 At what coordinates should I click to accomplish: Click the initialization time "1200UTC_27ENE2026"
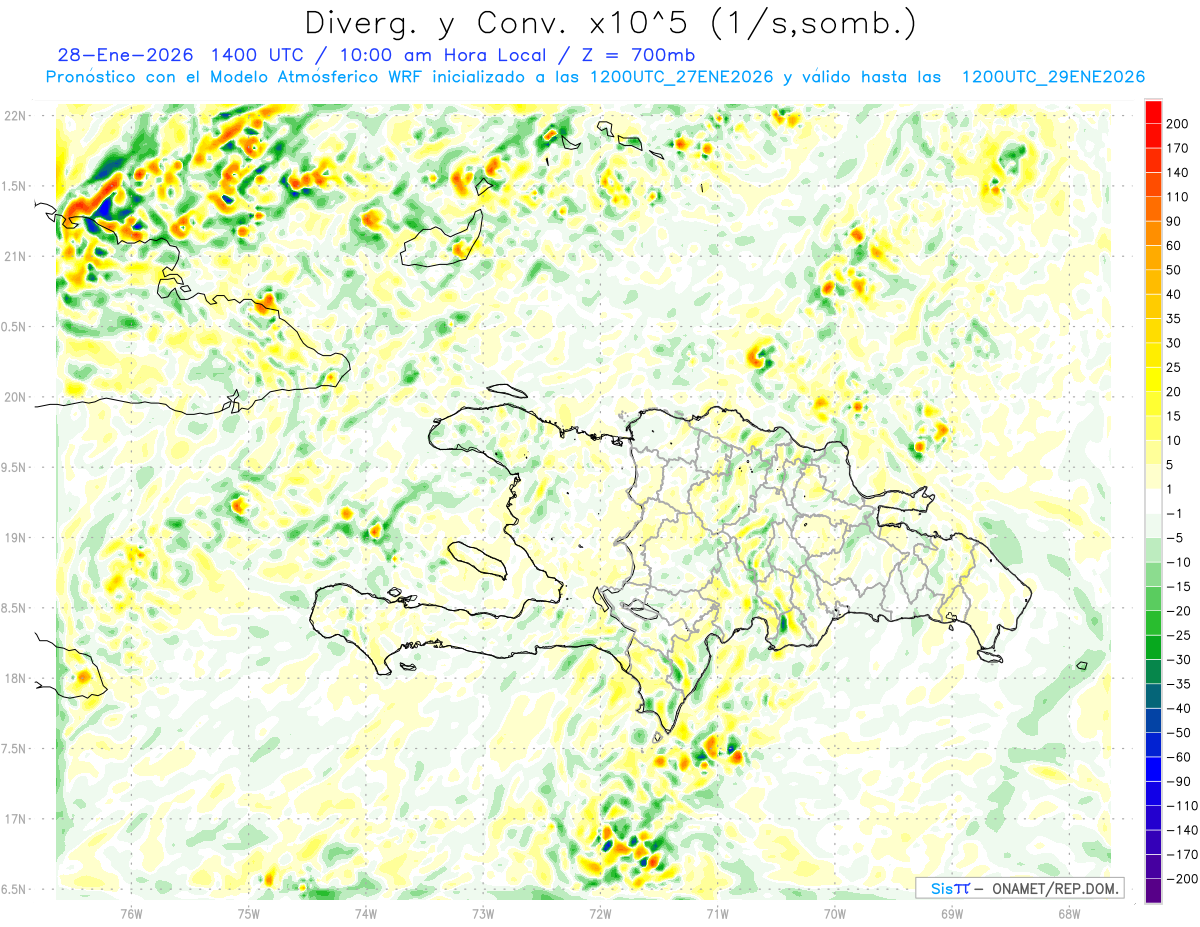coord(683,77)
